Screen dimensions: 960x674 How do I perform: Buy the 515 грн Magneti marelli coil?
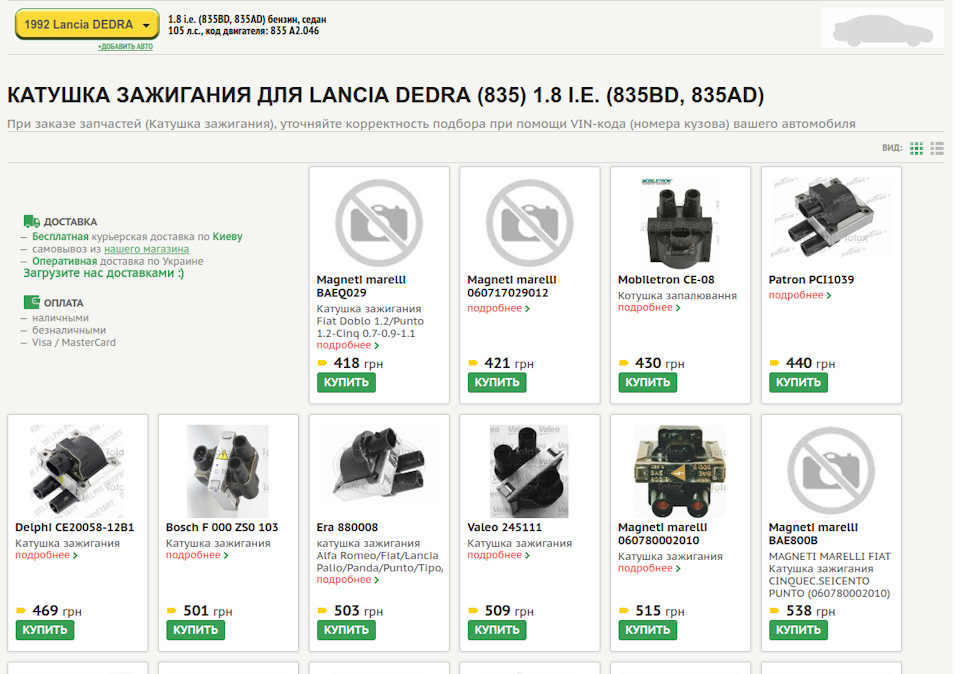[x=647, y=630]
